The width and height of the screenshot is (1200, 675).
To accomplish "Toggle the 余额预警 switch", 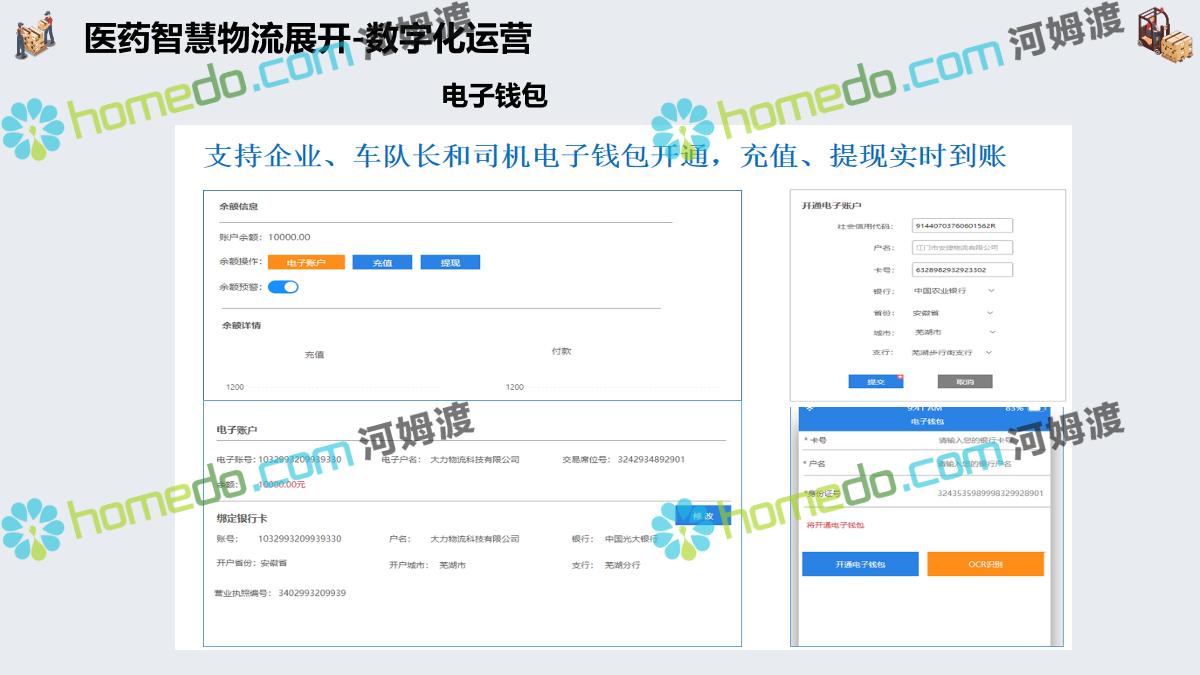I will 283,287.
